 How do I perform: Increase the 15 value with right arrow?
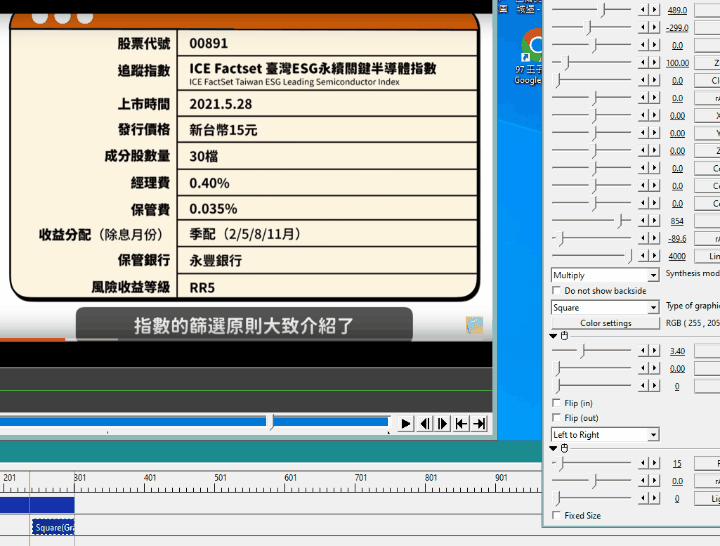tap(655, 463)
